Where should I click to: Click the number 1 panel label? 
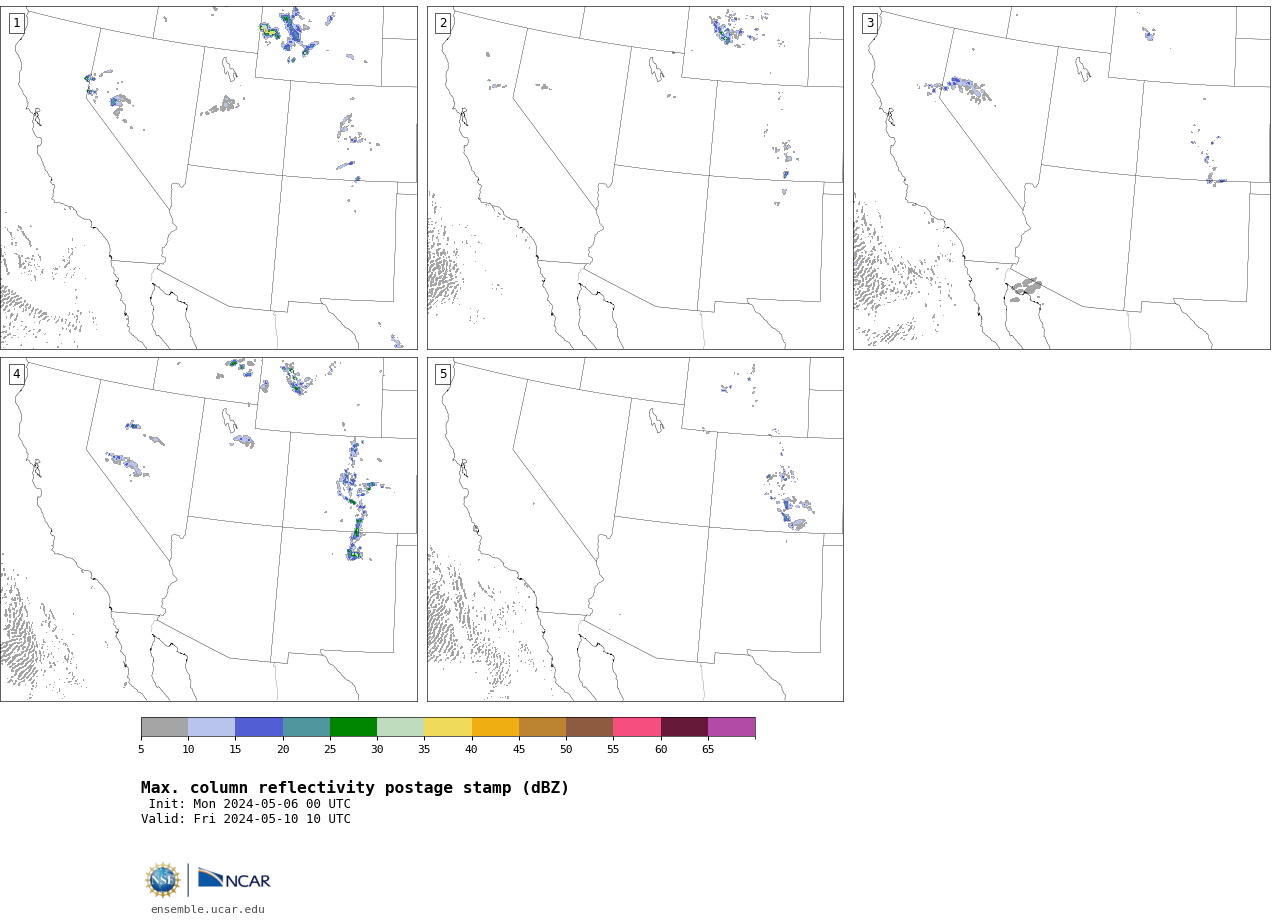pyautogui.click(x=16, y=23)
